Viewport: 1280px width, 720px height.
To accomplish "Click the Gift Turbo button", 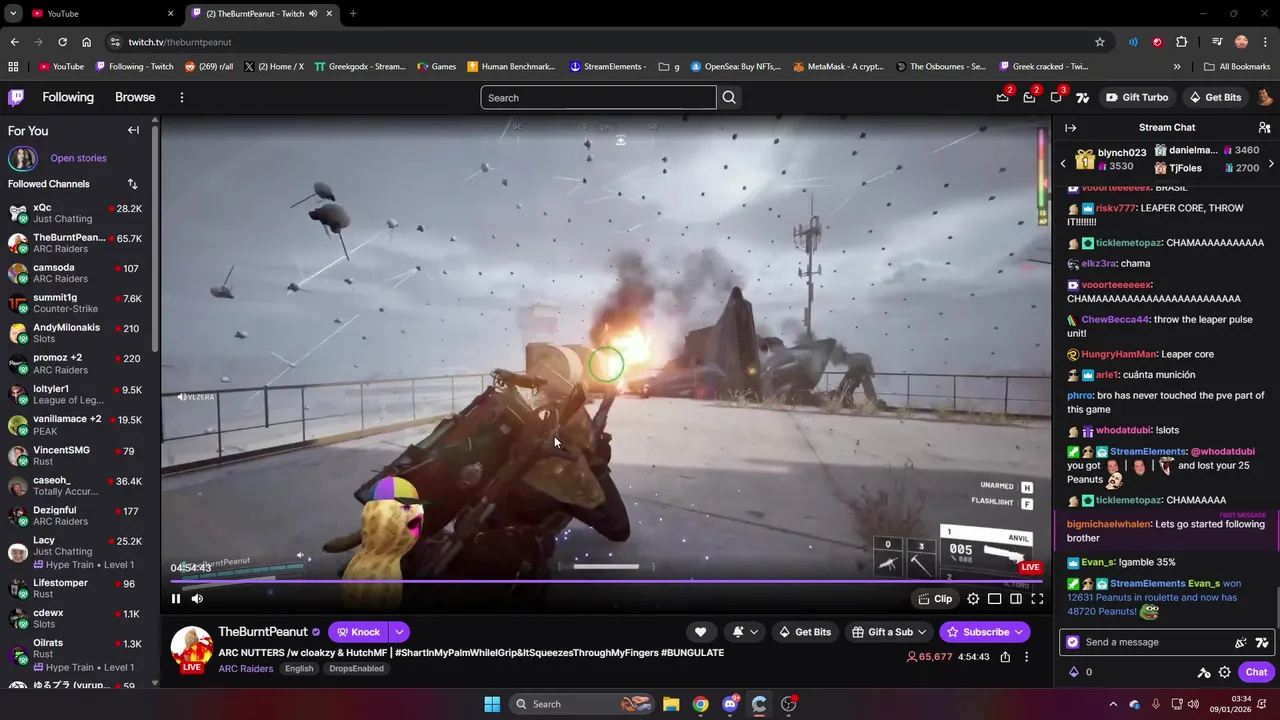I will coord(1137,97).
